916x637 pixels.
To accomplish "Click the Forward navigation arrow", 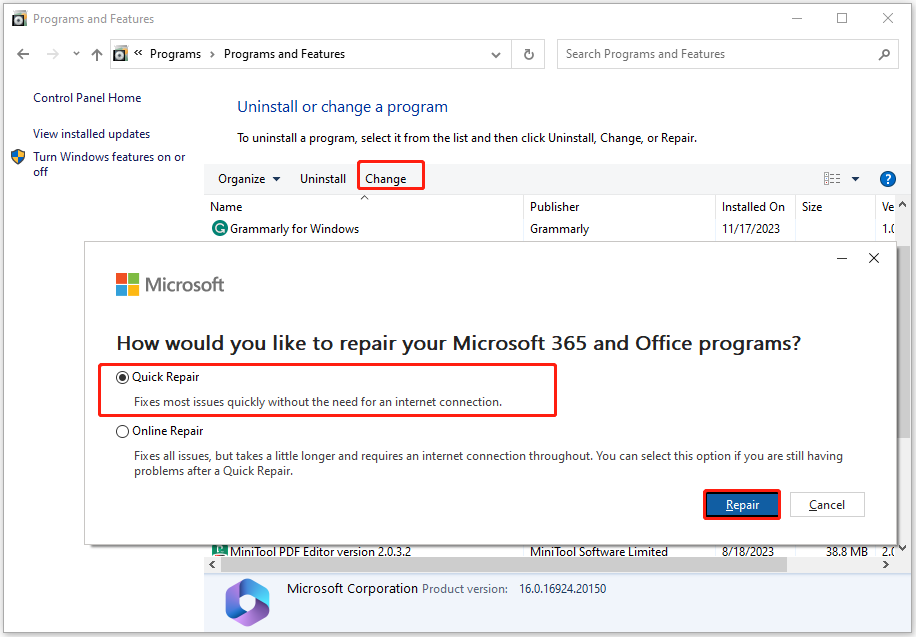I will 53,54.
